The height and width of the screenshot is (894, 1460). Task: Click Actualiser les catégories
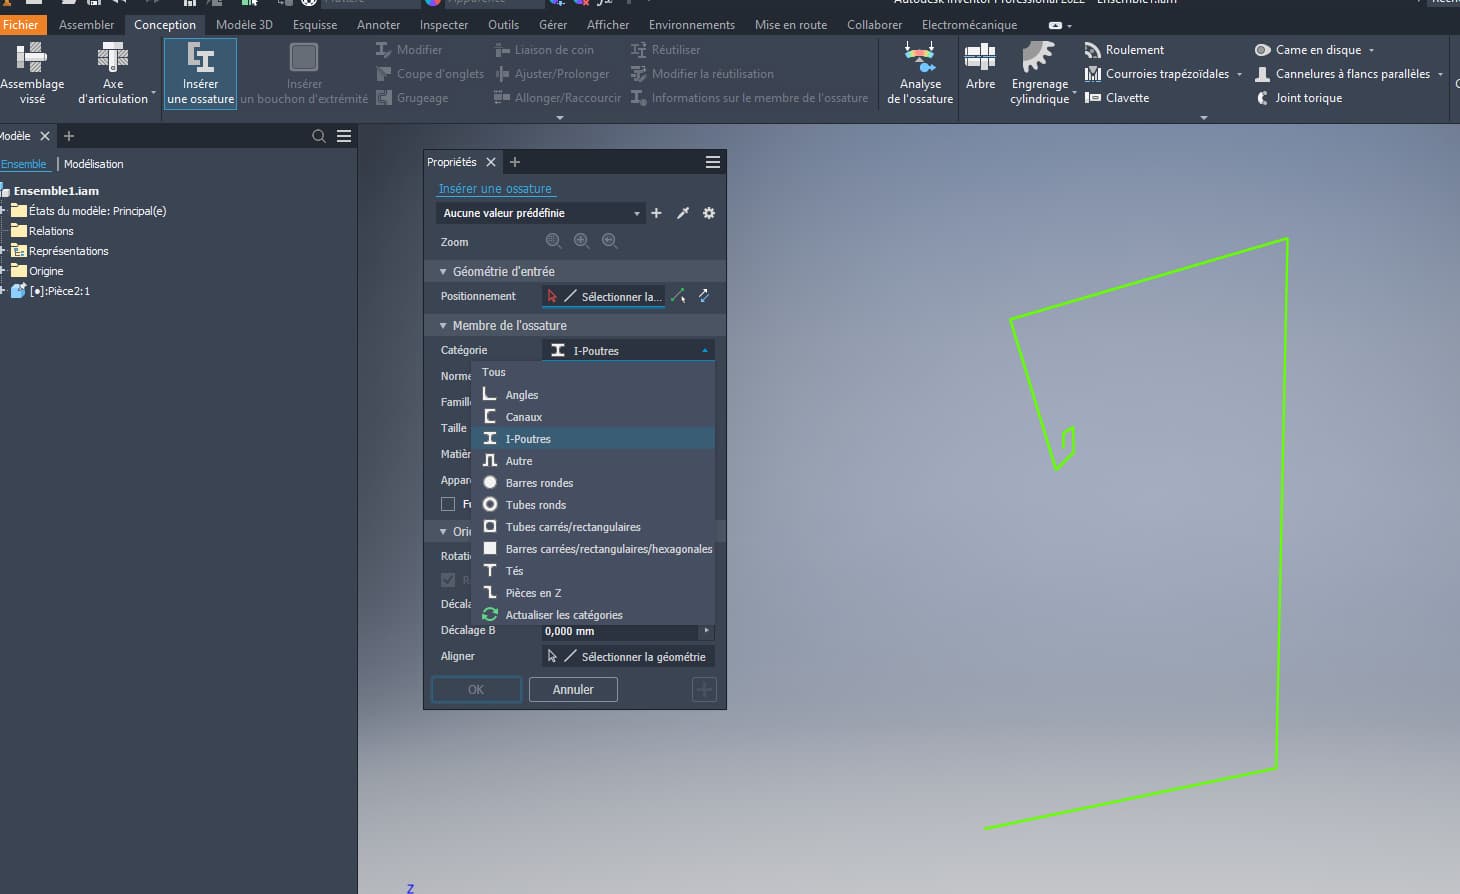pos(563,615)
